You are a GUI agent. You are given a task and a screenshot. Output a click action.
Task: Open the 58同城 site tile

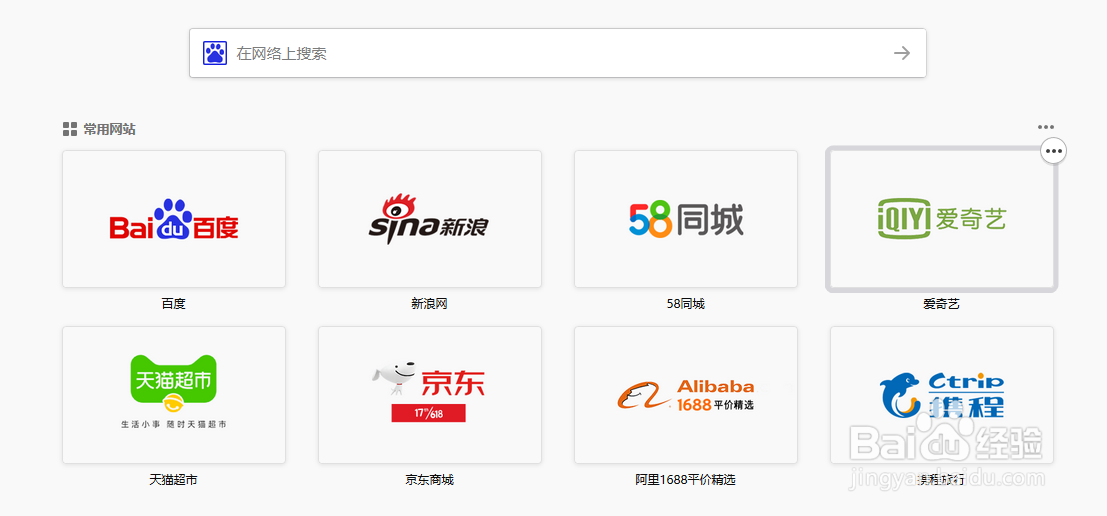(686, 219)
